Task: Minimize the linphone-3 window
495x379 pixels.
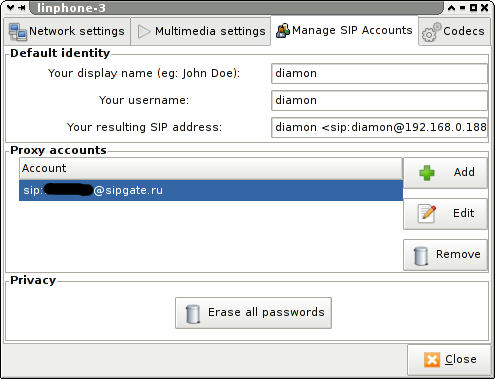Action: (x=462, y=8)
